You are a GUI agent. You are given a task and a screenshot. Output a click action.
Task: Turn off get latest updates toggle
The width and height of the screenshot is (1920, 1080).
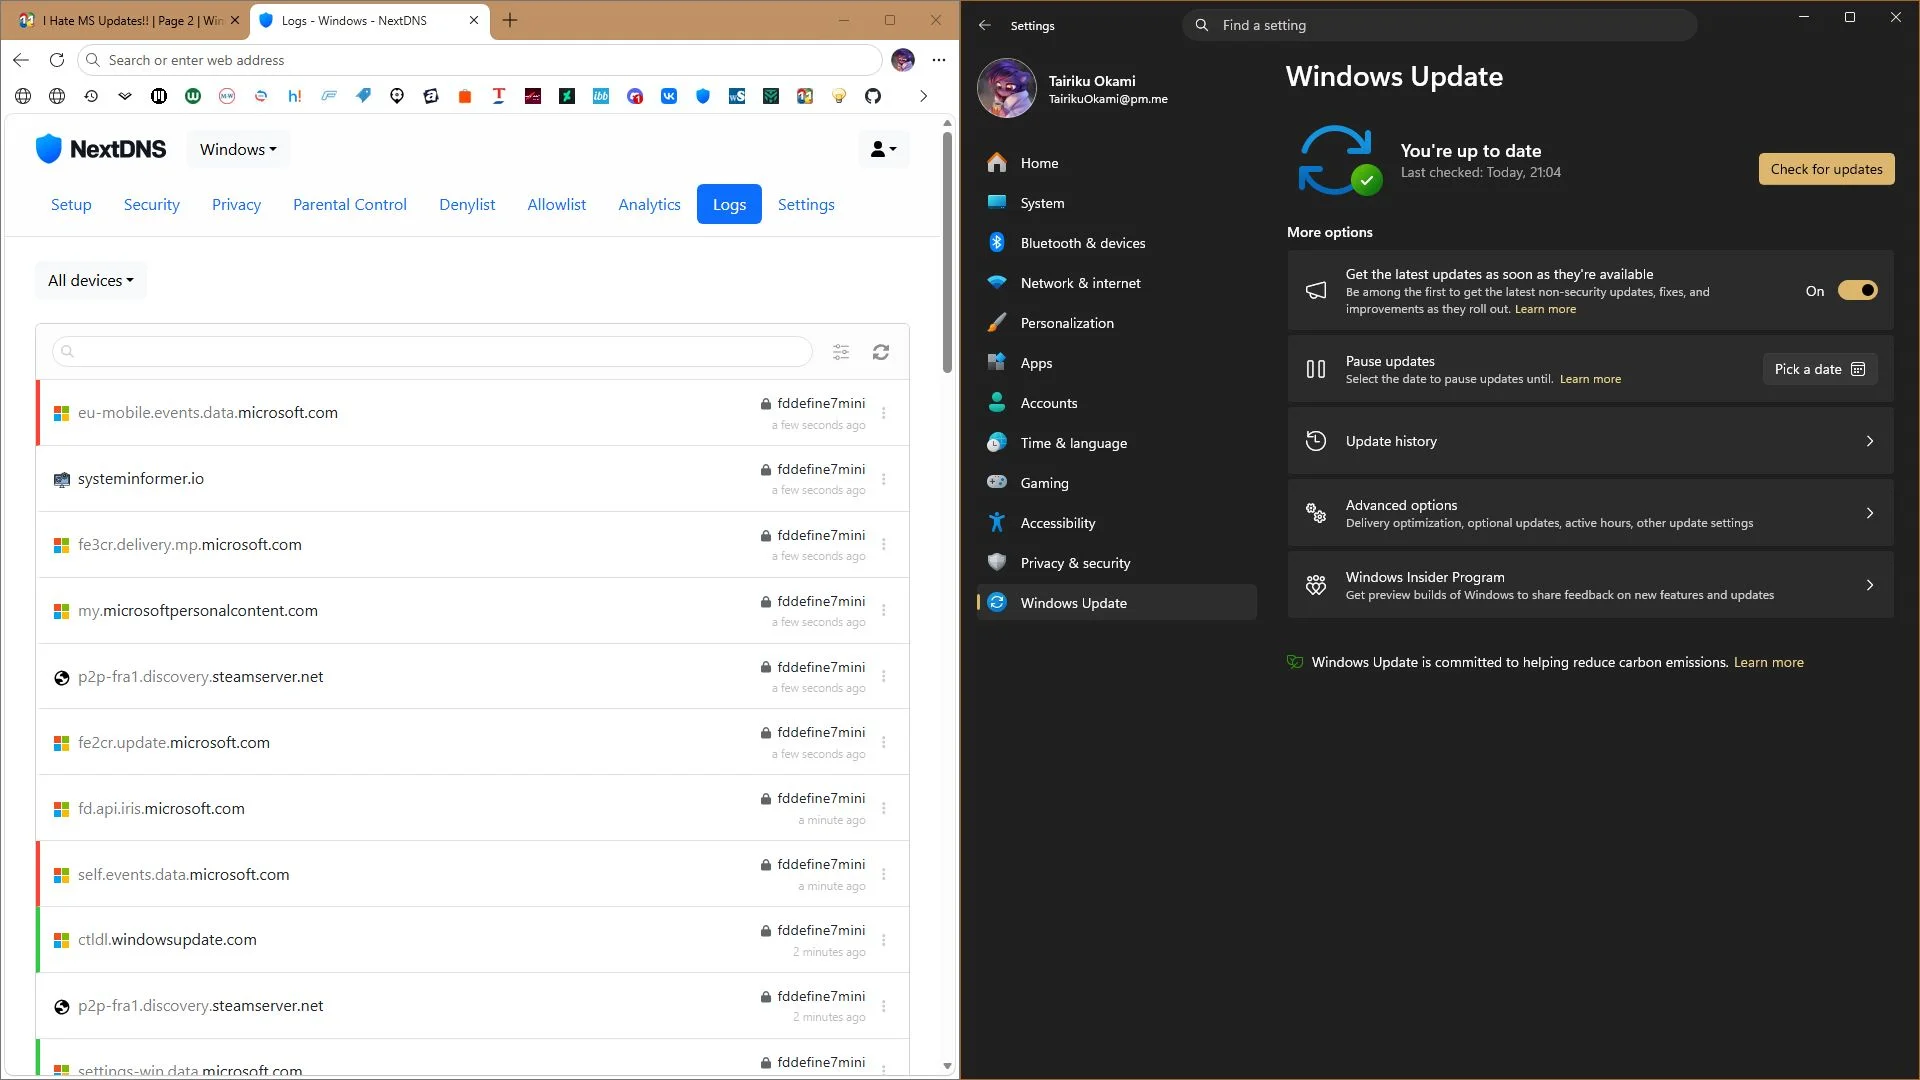point(1857,291)
